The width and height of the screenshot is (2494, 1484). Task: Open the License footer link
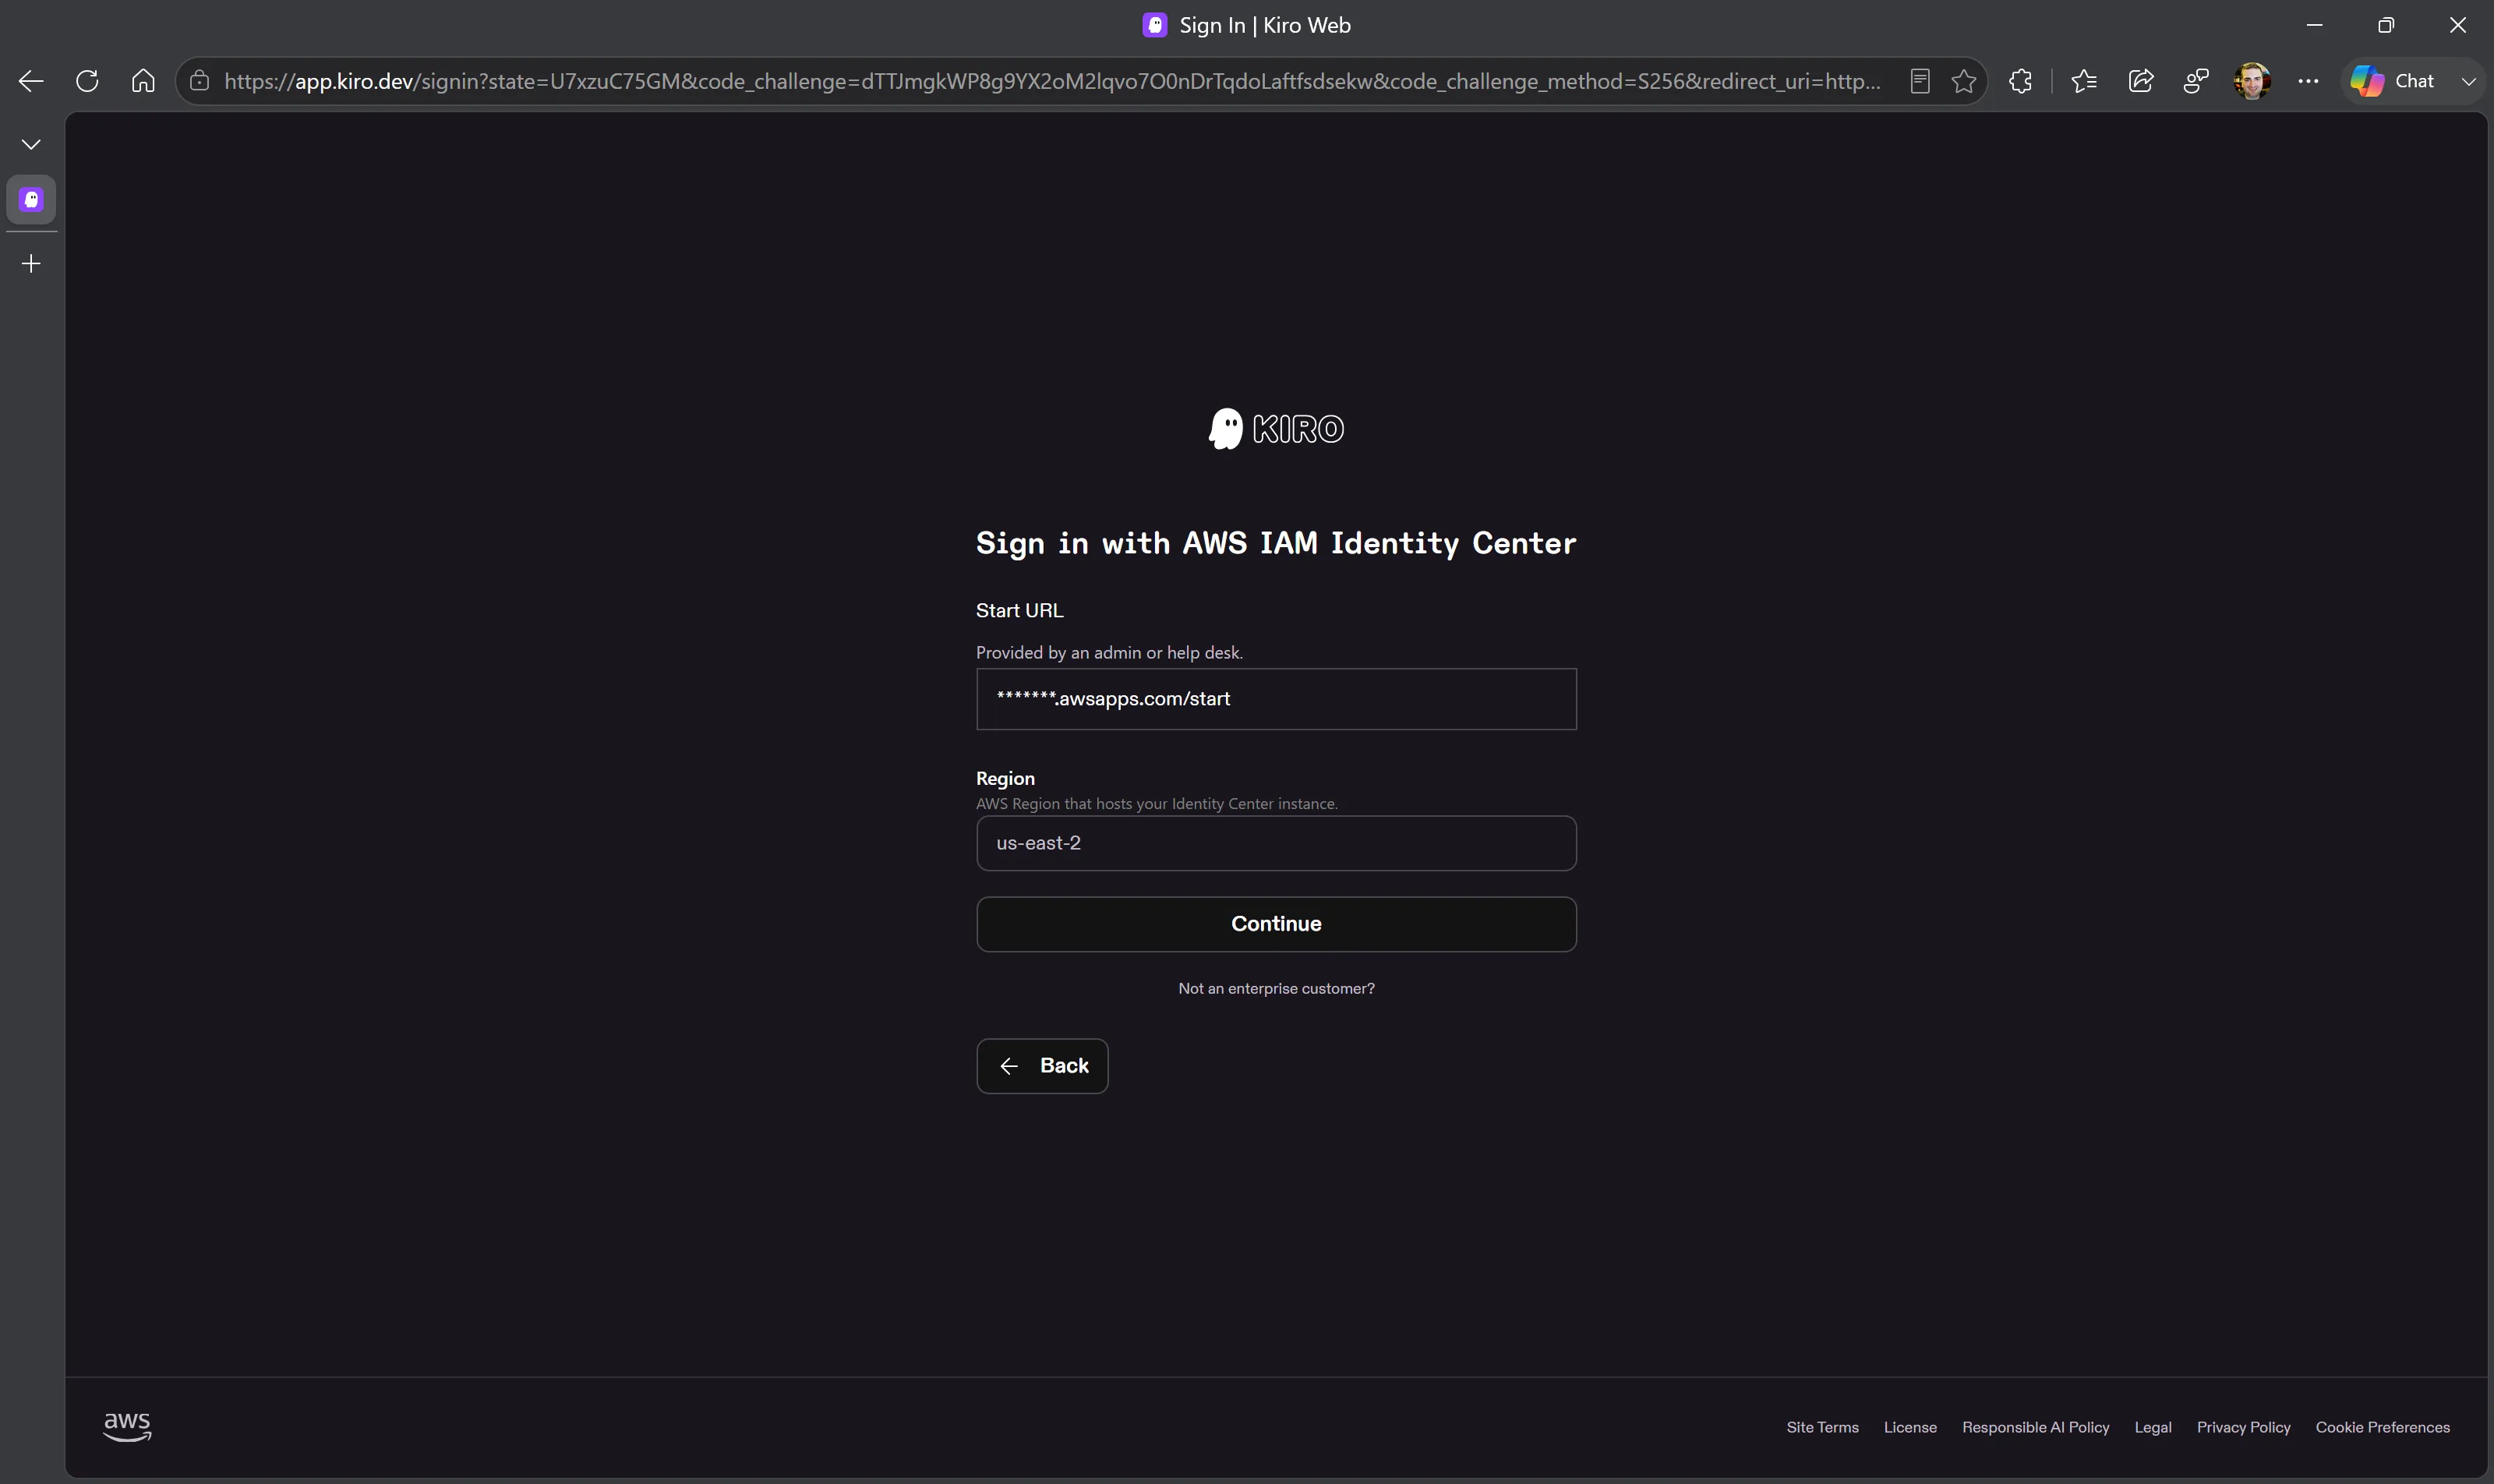(x=1910, y=1427)
